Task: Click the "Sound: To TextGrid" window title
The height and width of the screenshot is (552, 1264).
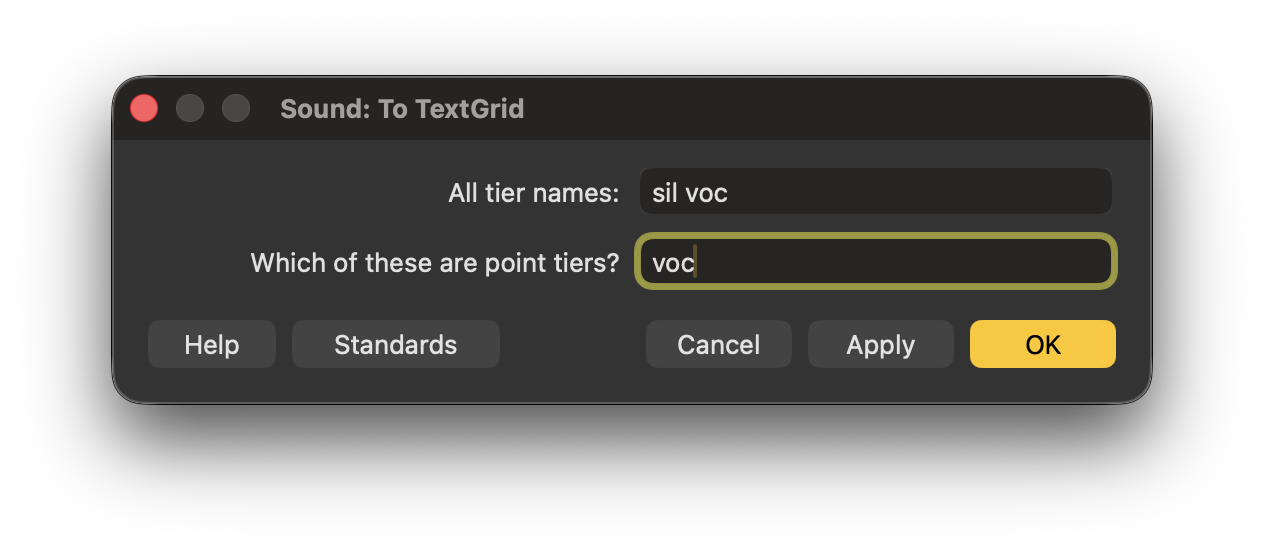Action: click(x=402, y=109)
